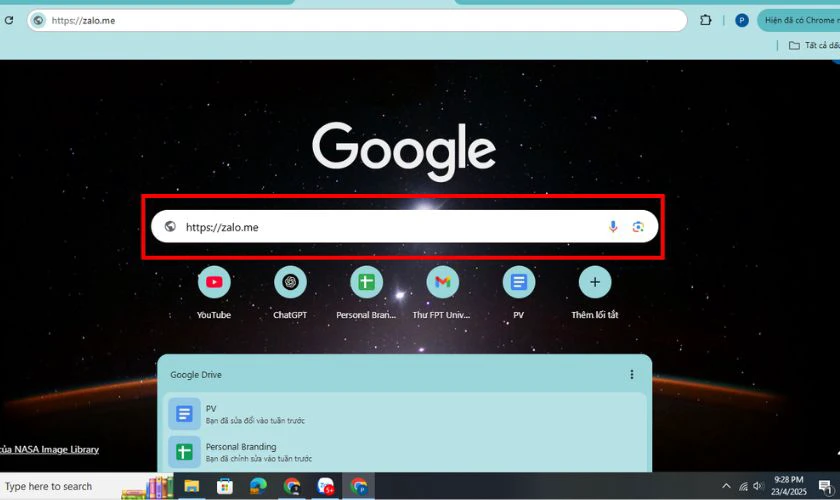Click the site info icon in address bar
The width and height of the screenshot is (840, 500).
[x=38, y=20]
